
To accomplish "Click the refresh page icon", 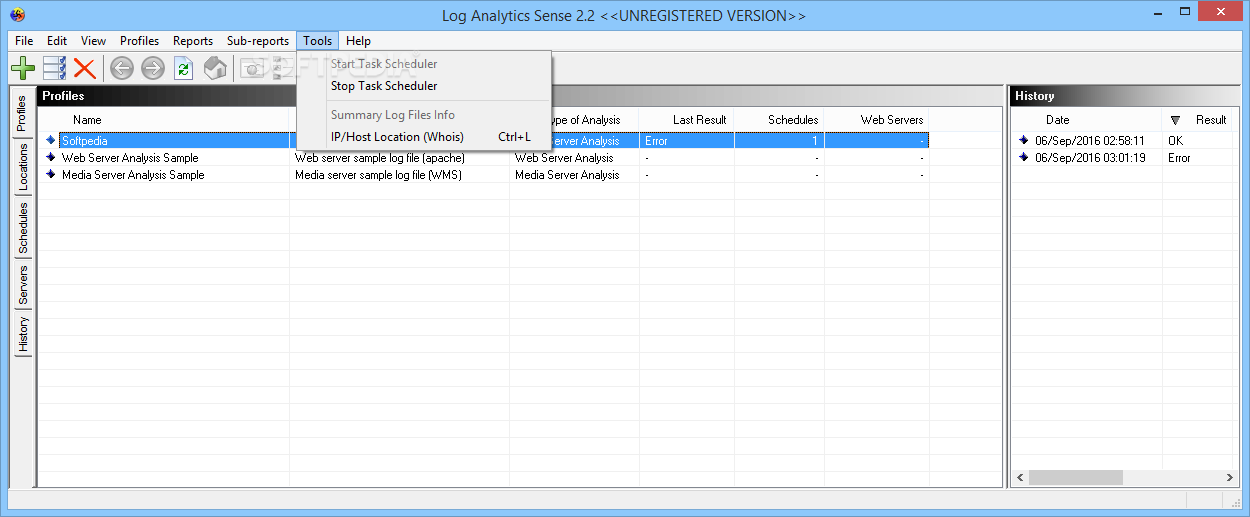I will coord(183,68).
